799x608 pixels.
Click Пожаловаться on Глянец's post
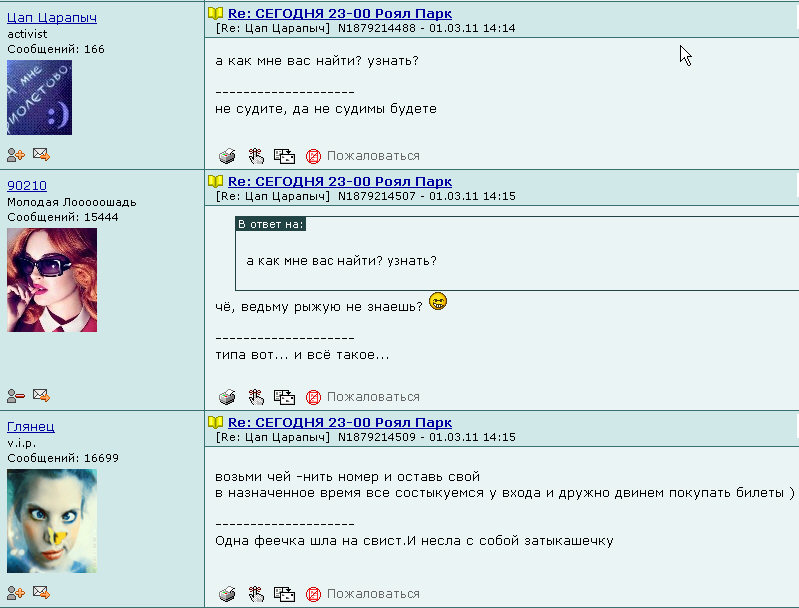(x=372, y=594)
